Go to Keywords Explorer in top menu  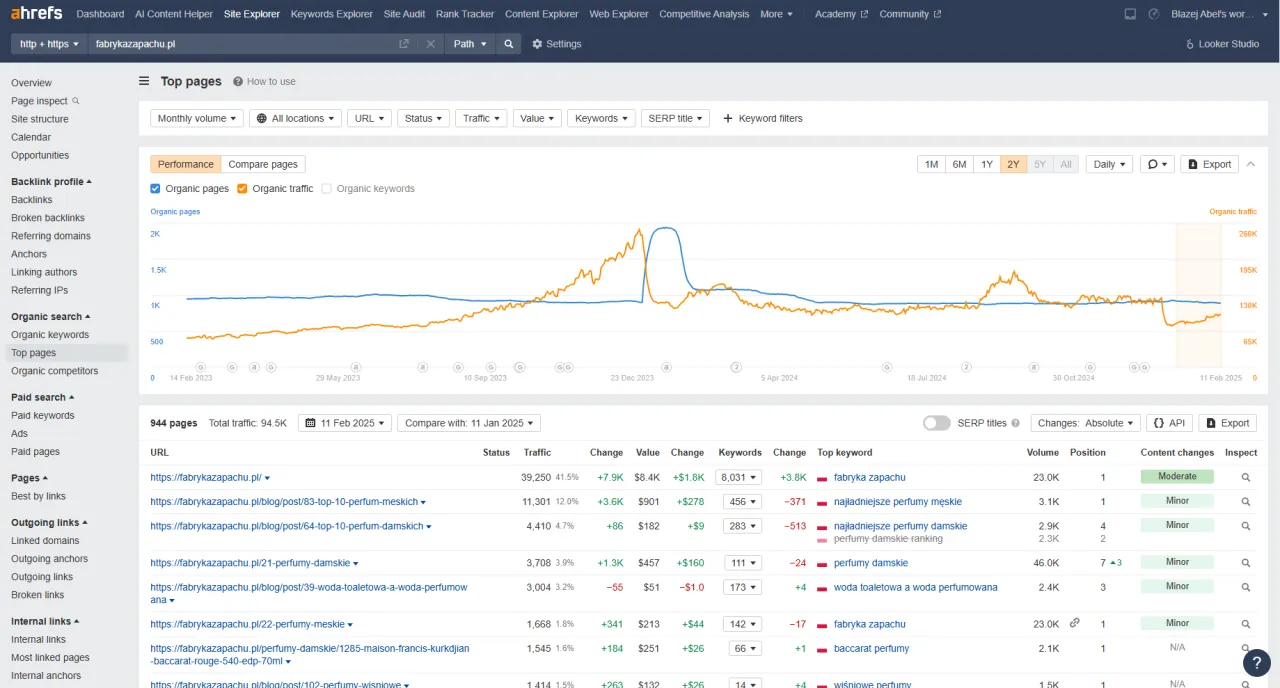331,14
